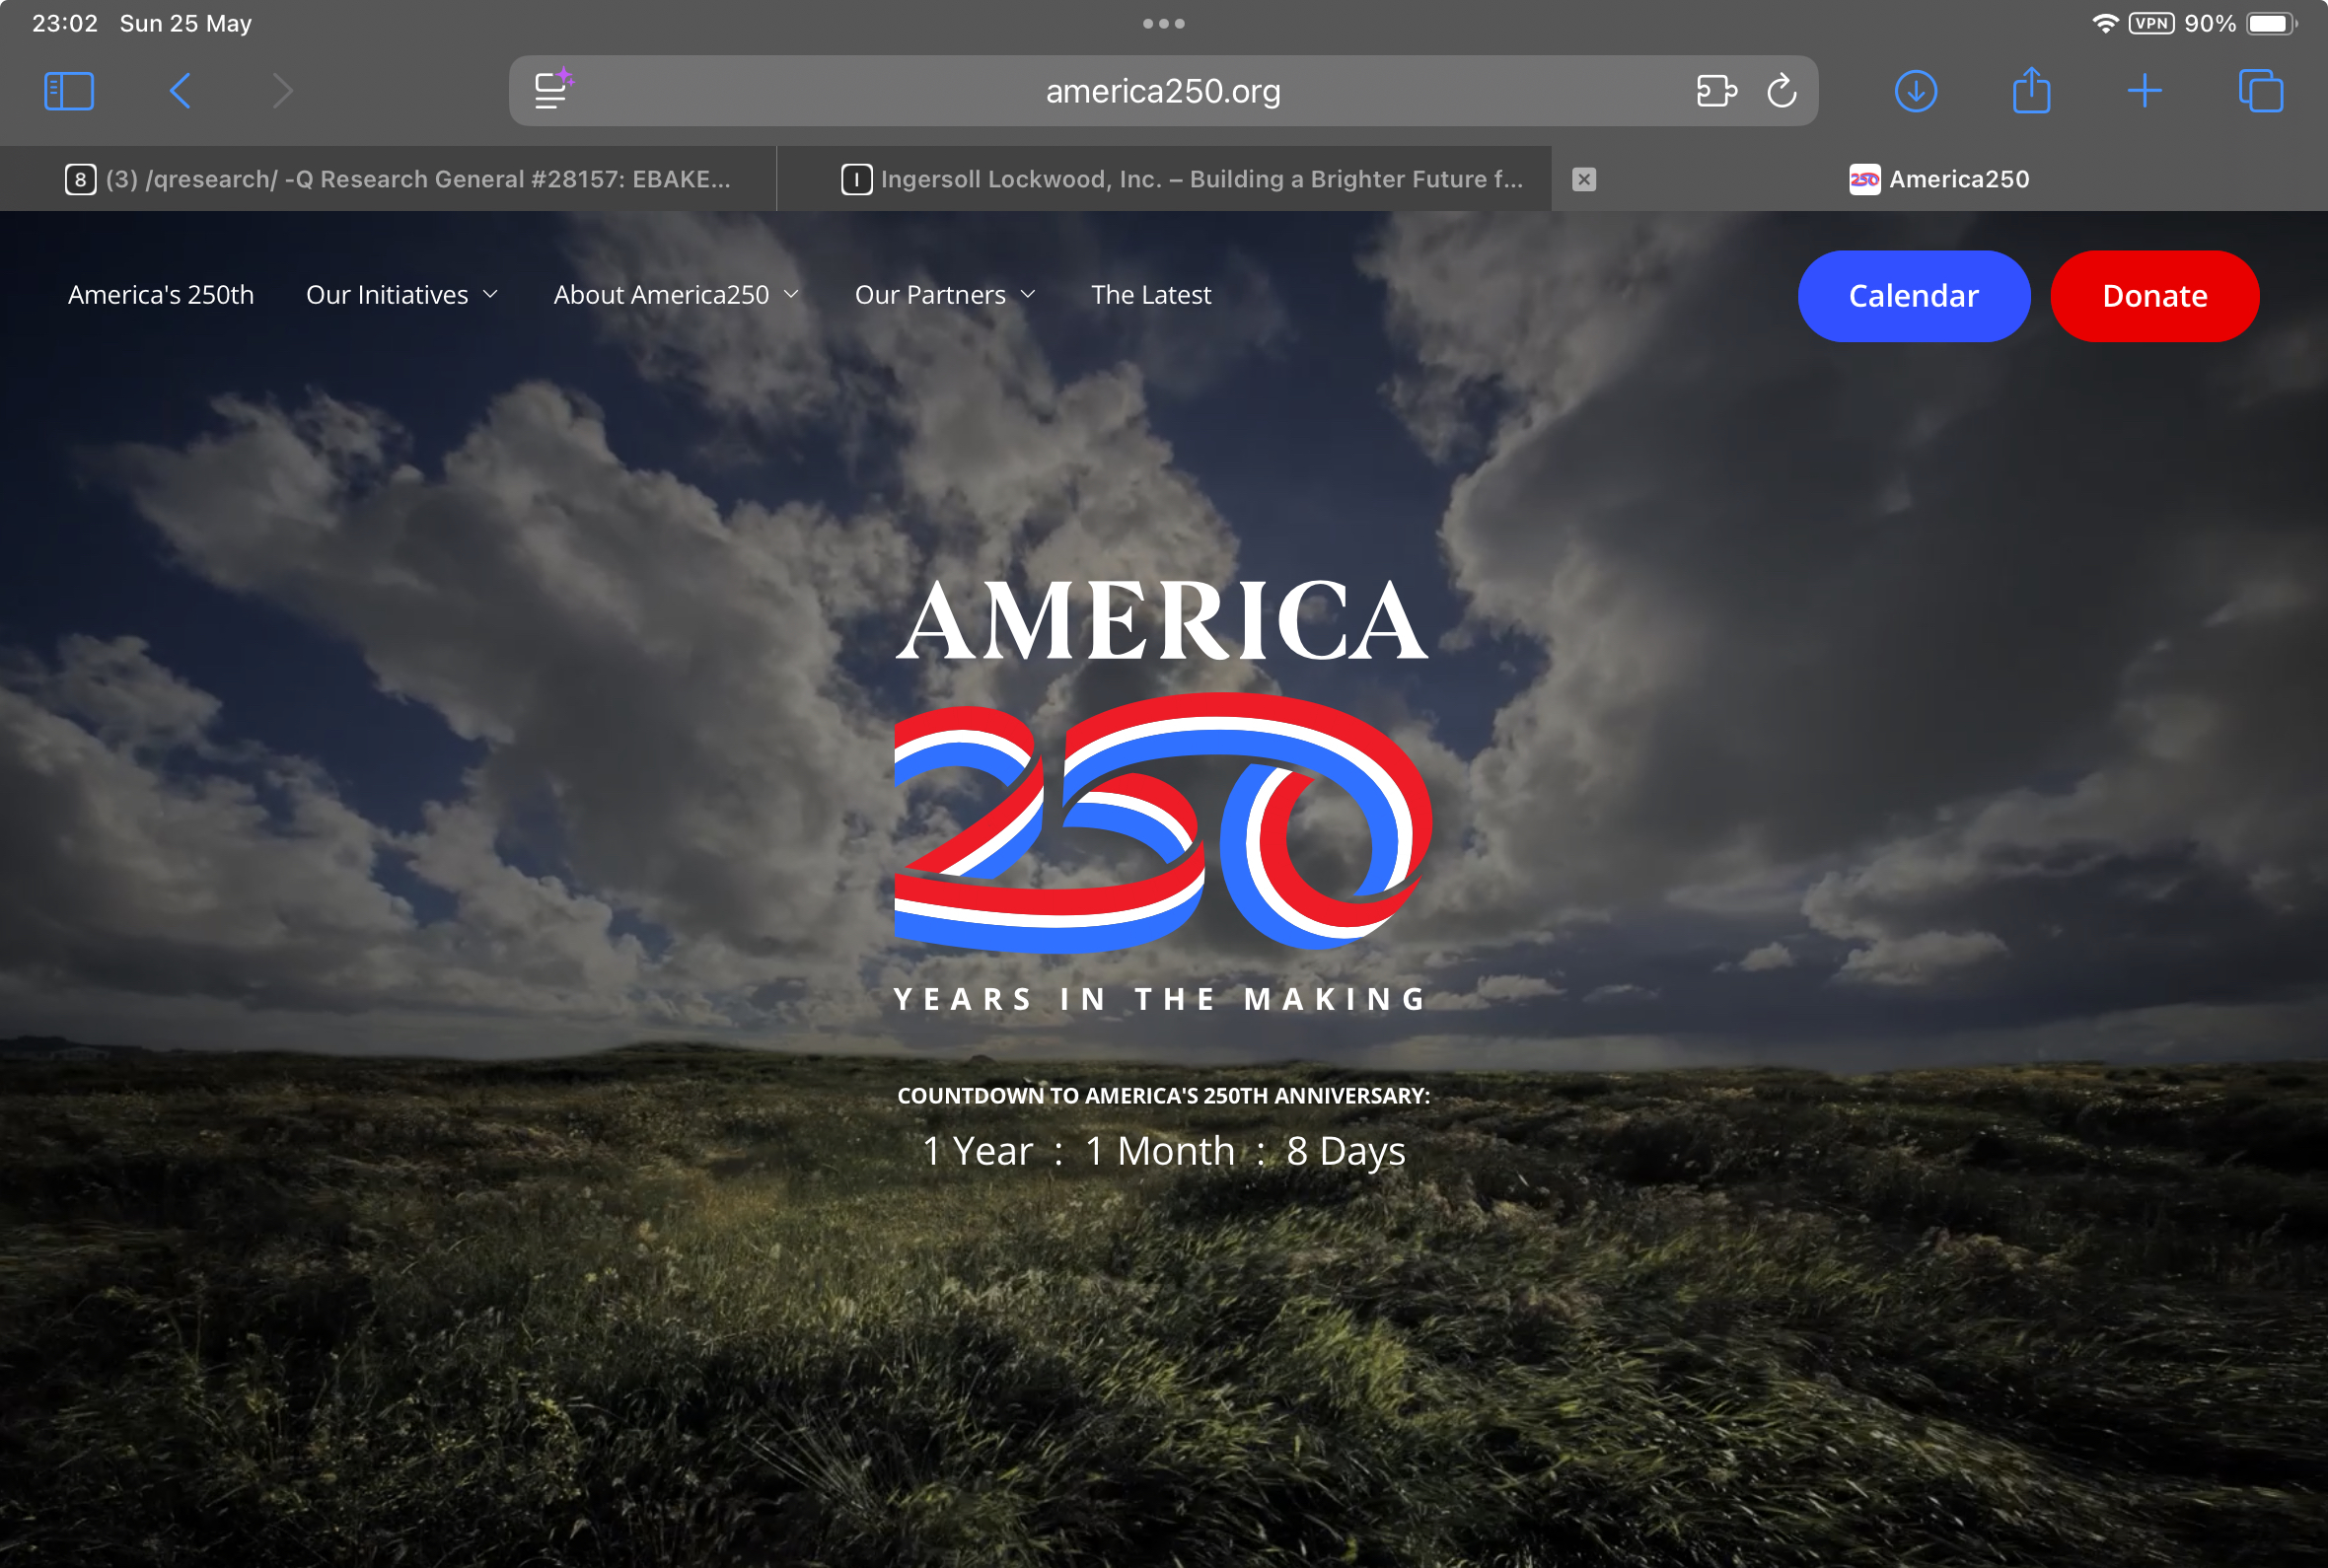The width and height of the screenshot is (2328, 1568).
Task: Click the '1 Year' countdown value
Action: coord(976,1151)
